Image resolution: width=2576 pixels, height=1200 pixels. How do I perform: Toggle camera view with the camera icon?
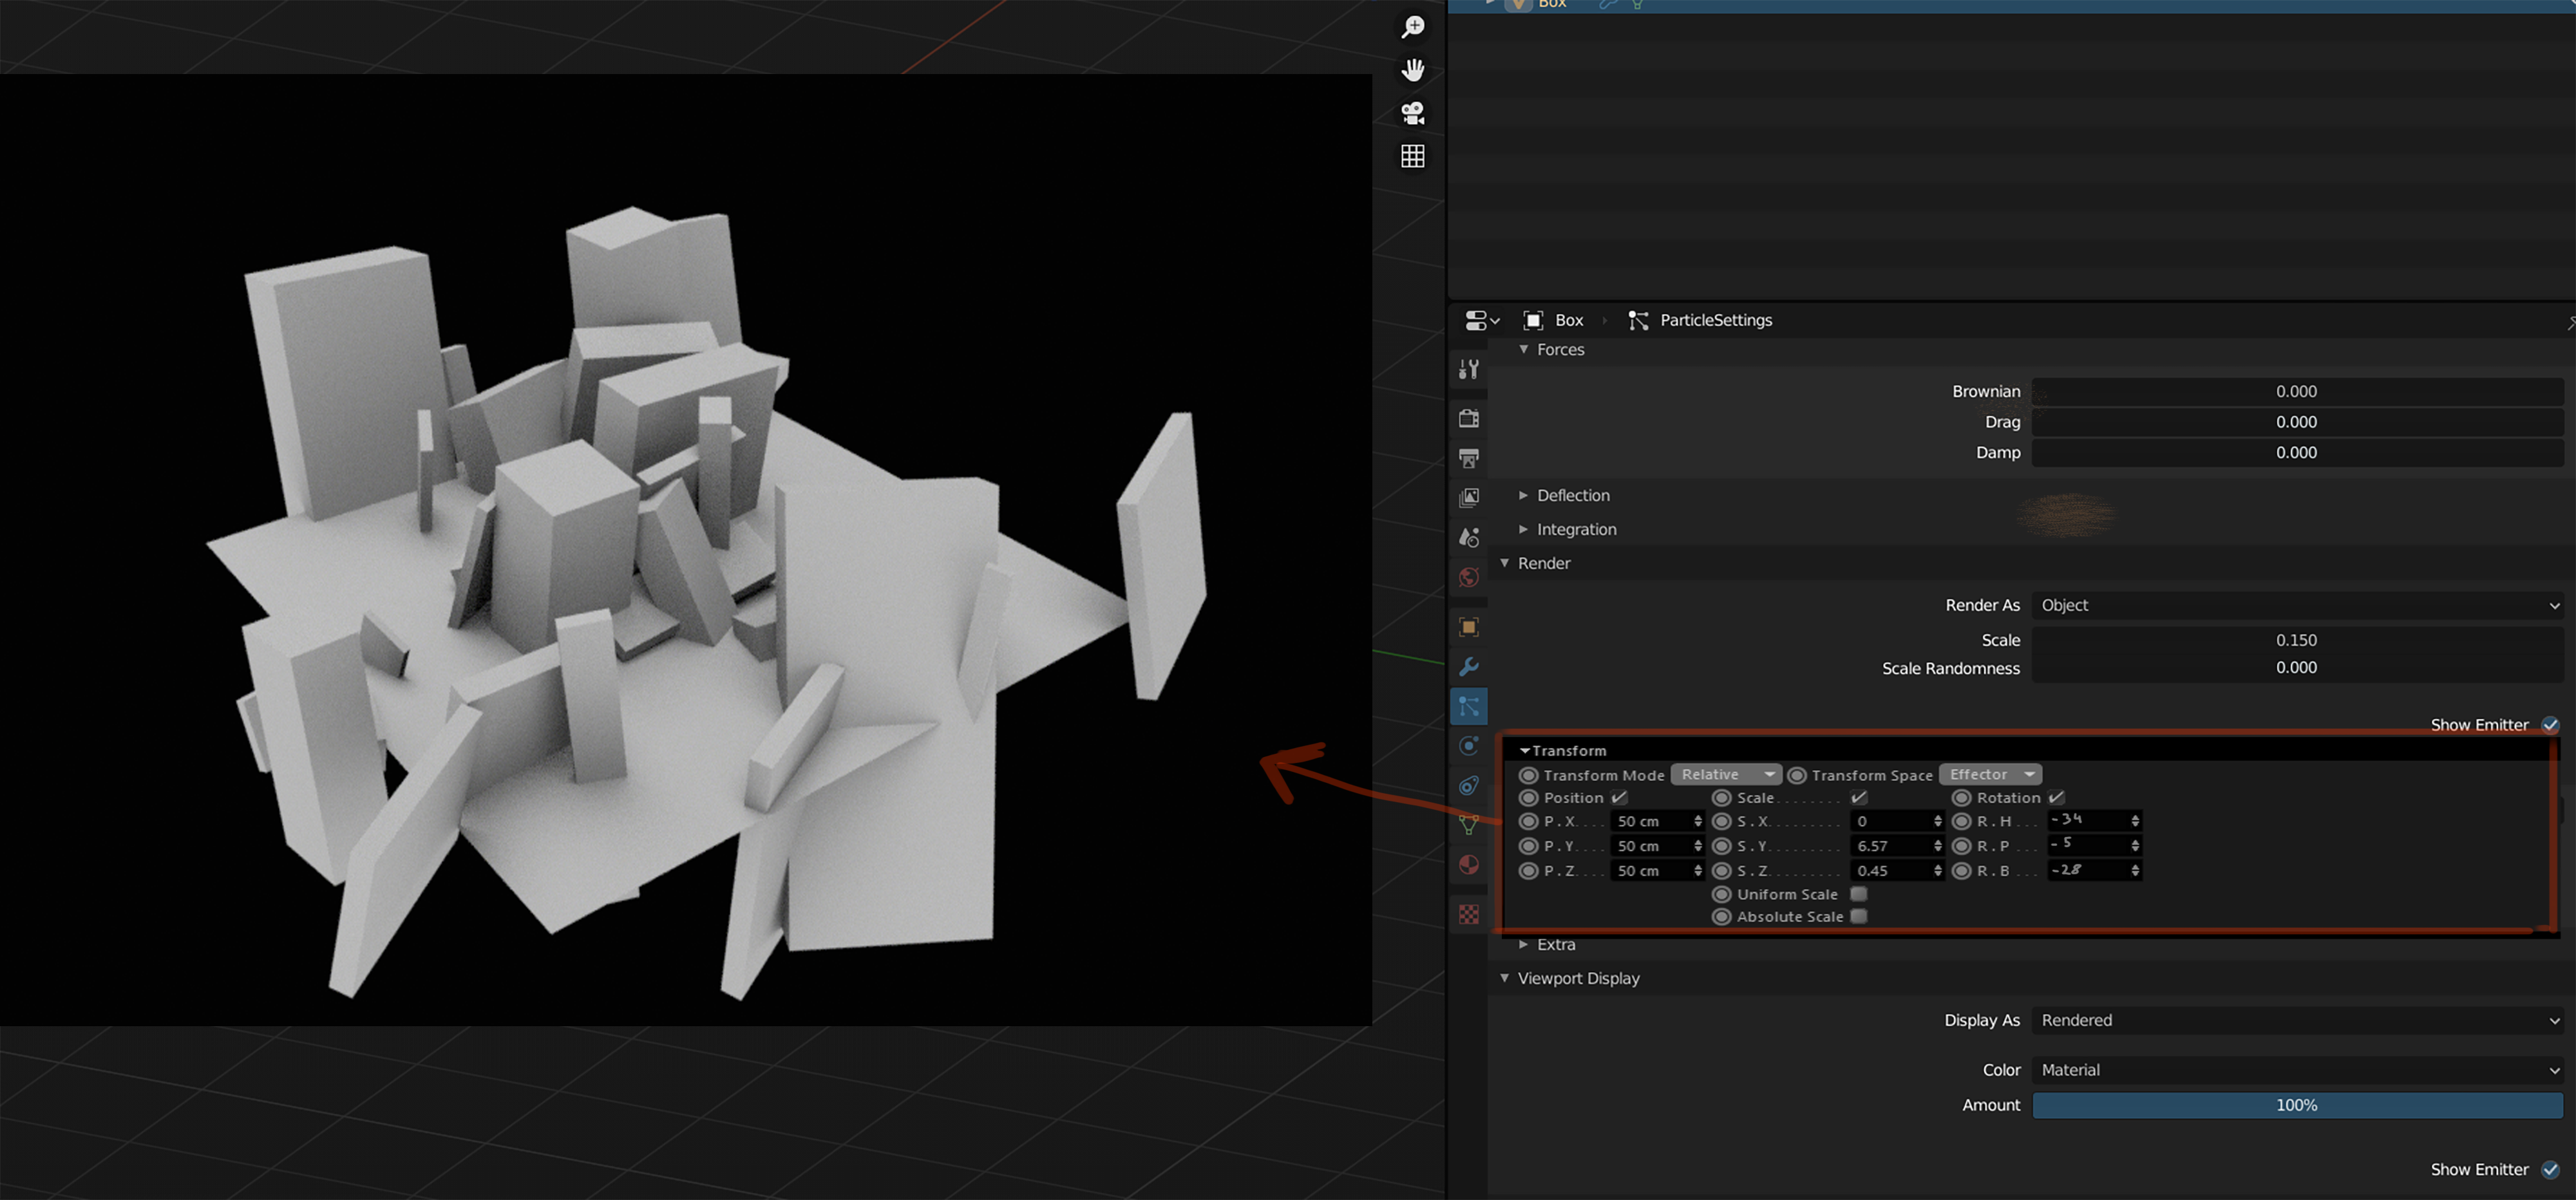pos(1412,113)
